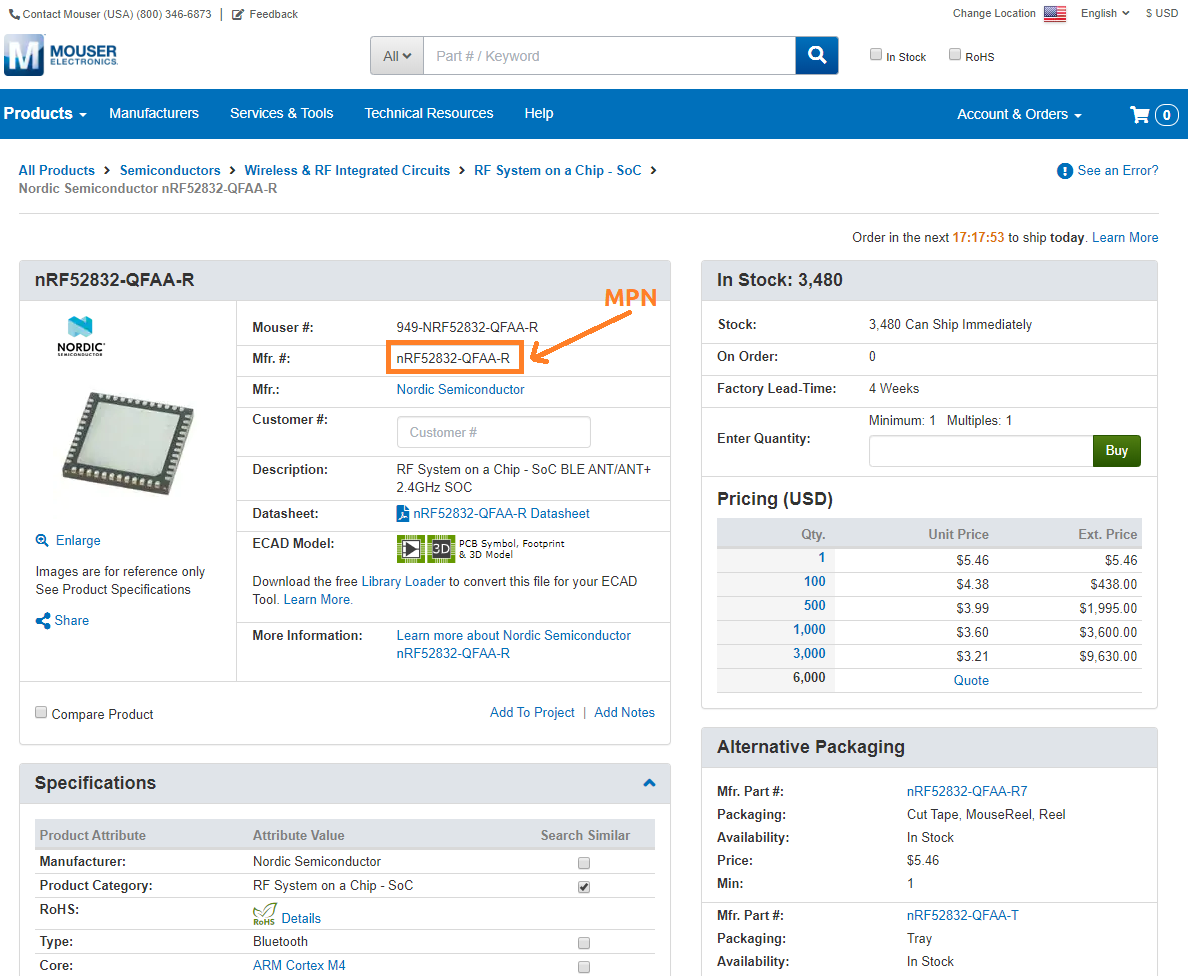This screenshot has width=1188, height=976.
Task: Click Learn more about Nordic Semiconductor link
Action: (x=513, y=645)
